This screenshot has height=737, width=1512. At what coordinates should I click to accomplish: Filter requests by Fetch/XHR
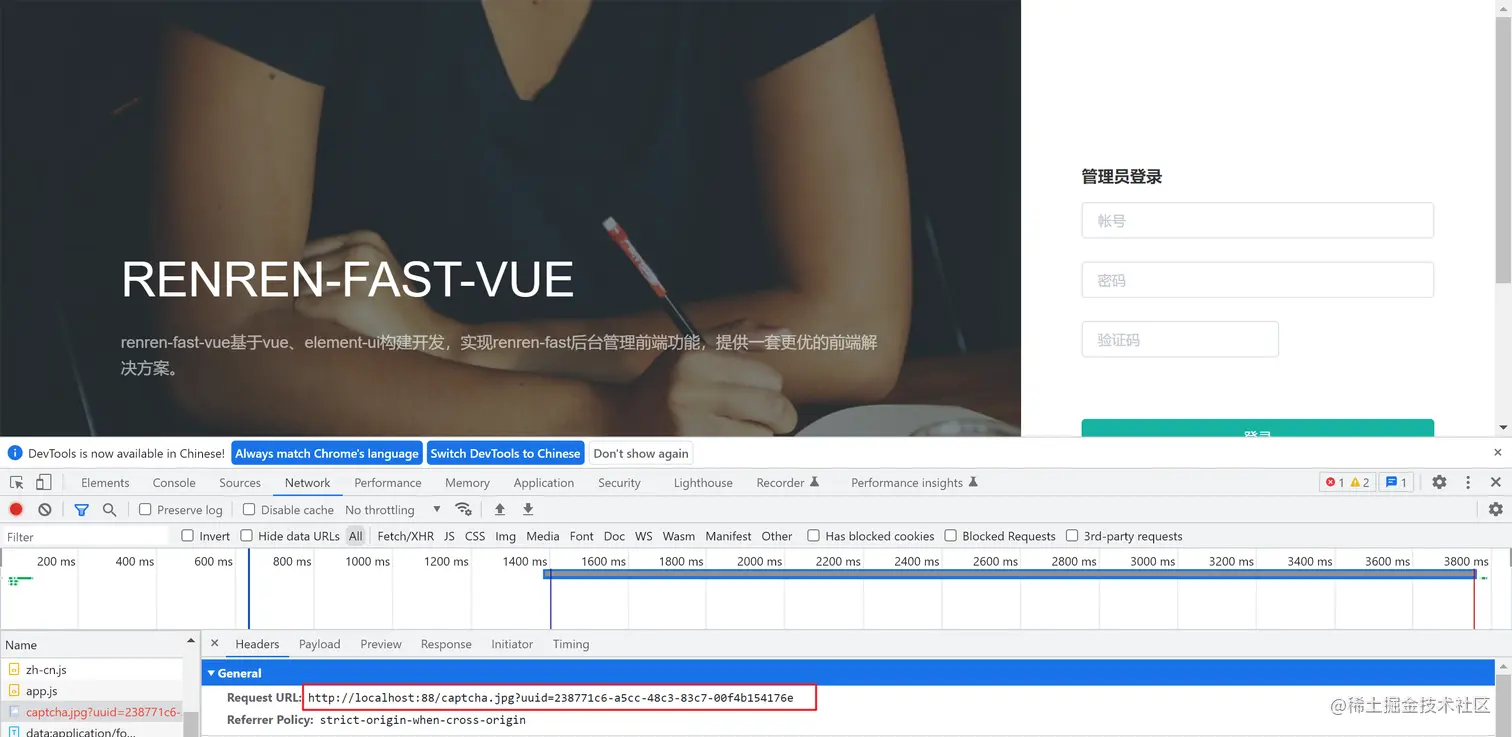[406, 536]
